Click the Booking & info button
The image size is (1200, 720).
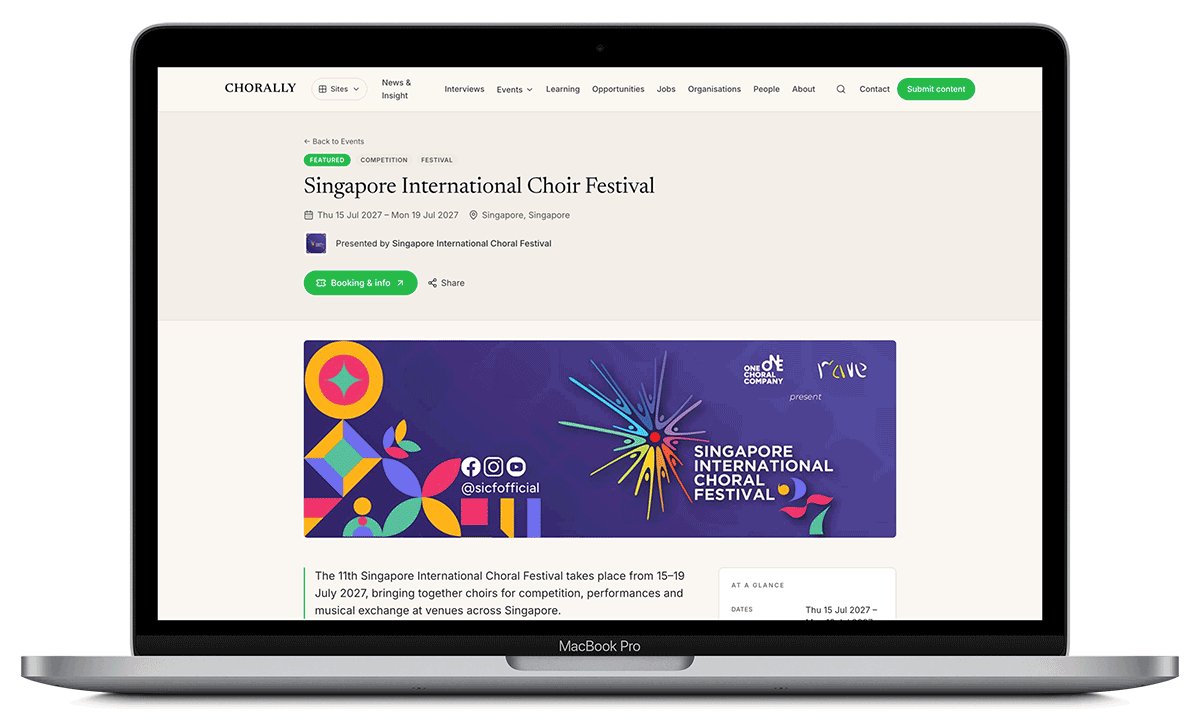click(360, 283)
